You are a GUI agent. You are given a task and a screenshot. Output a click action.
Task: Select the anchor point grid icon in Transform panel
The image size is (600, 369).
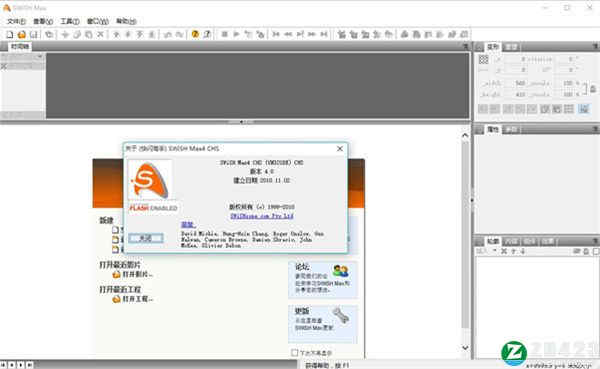[x=483, y=59]
